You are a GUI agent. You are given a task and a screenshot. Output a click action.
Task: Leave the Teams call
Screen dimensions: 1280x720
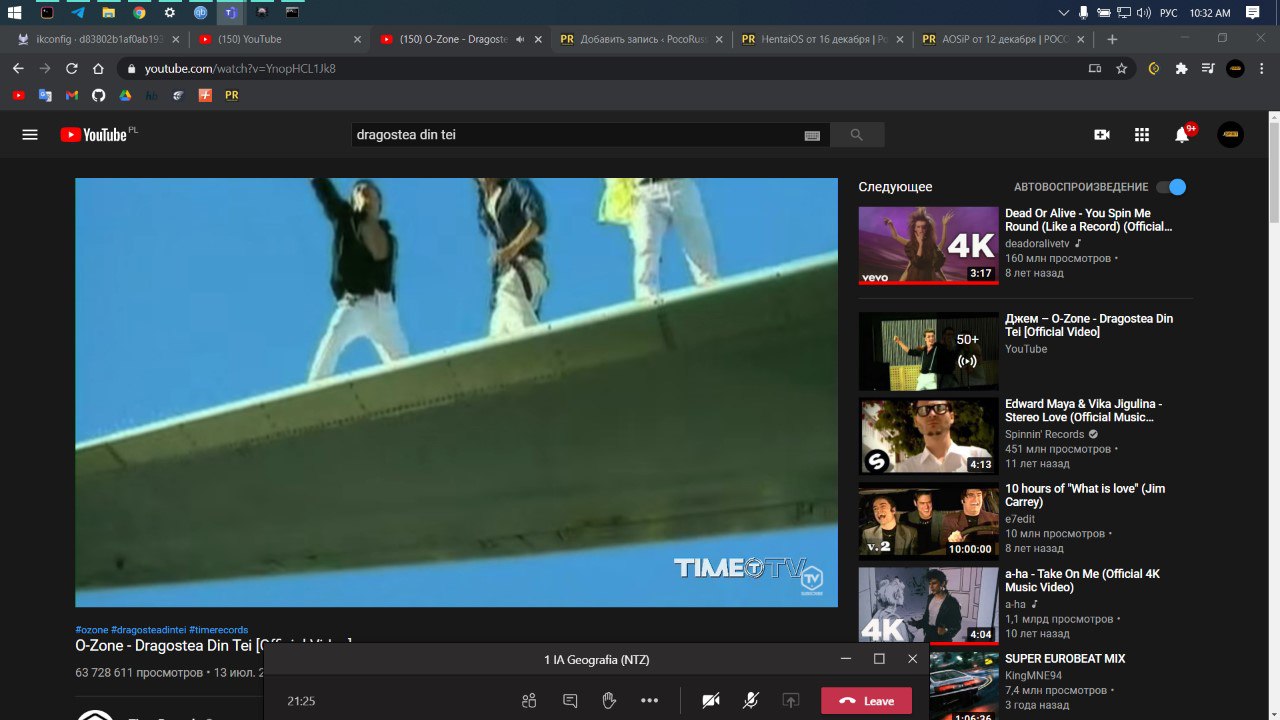pos(866,701)
